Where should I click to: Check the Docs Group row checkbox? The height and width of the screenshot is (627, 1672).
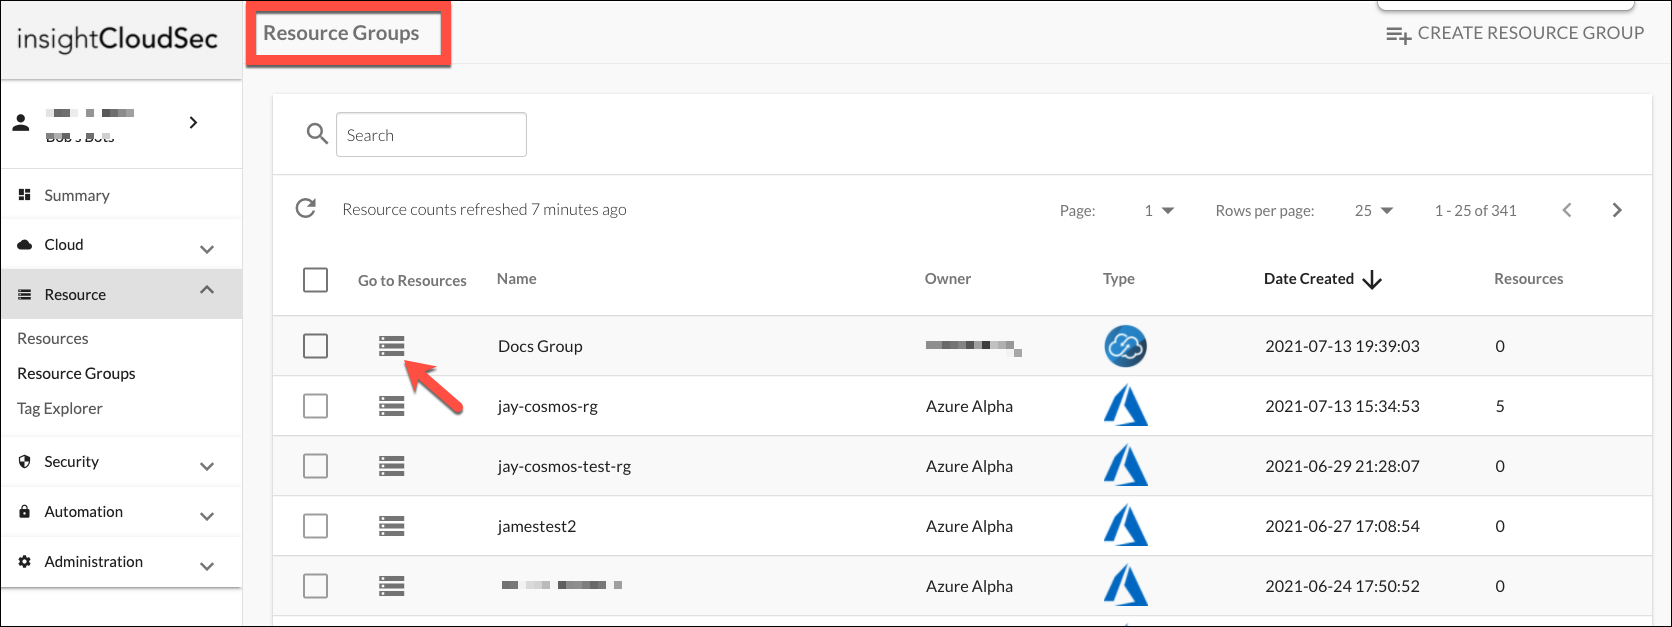(315, 346)
